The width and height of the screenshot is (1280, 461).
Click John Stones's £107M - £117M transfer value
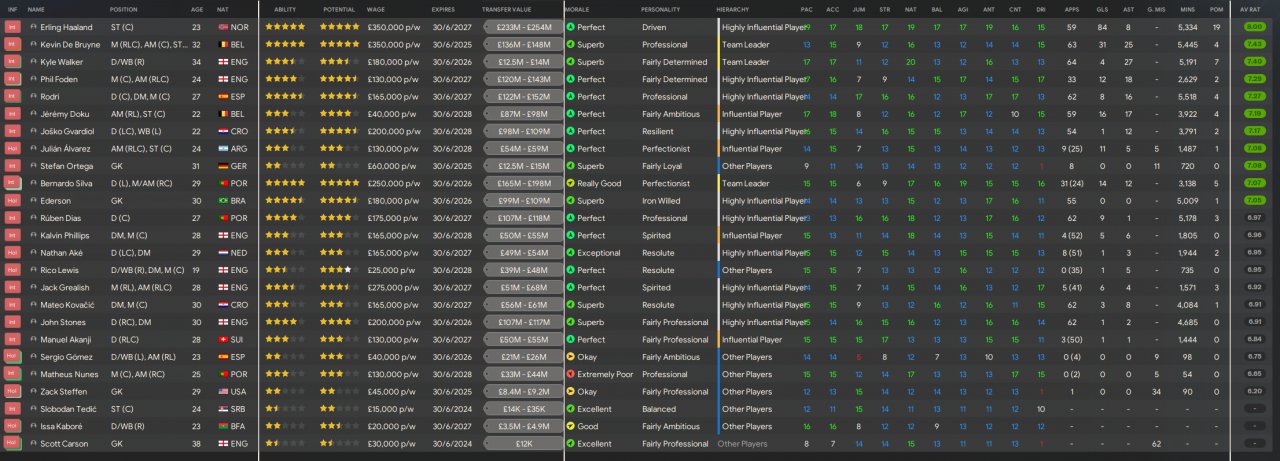[523, 323]
